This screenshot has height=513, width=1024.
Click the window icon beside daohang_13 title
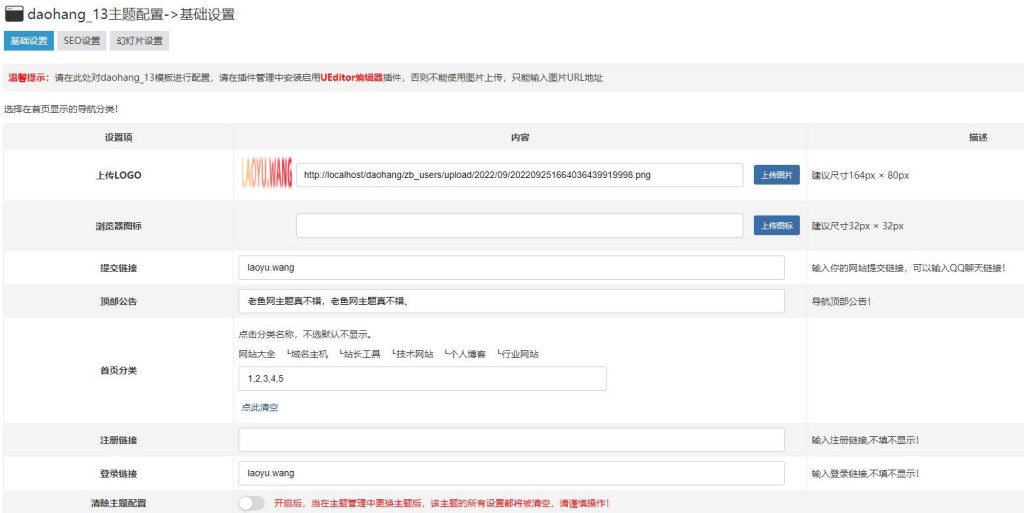(14, 14)
